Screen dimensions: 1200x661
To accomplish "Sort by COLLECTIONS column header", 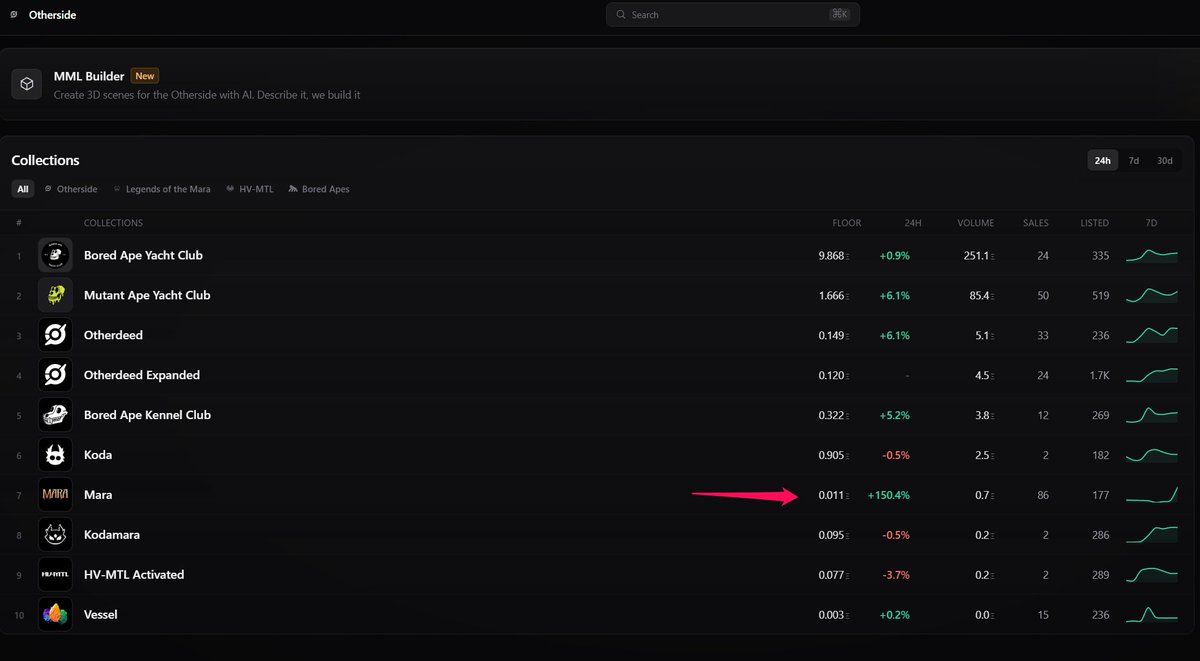I will [x=113, y=223].
